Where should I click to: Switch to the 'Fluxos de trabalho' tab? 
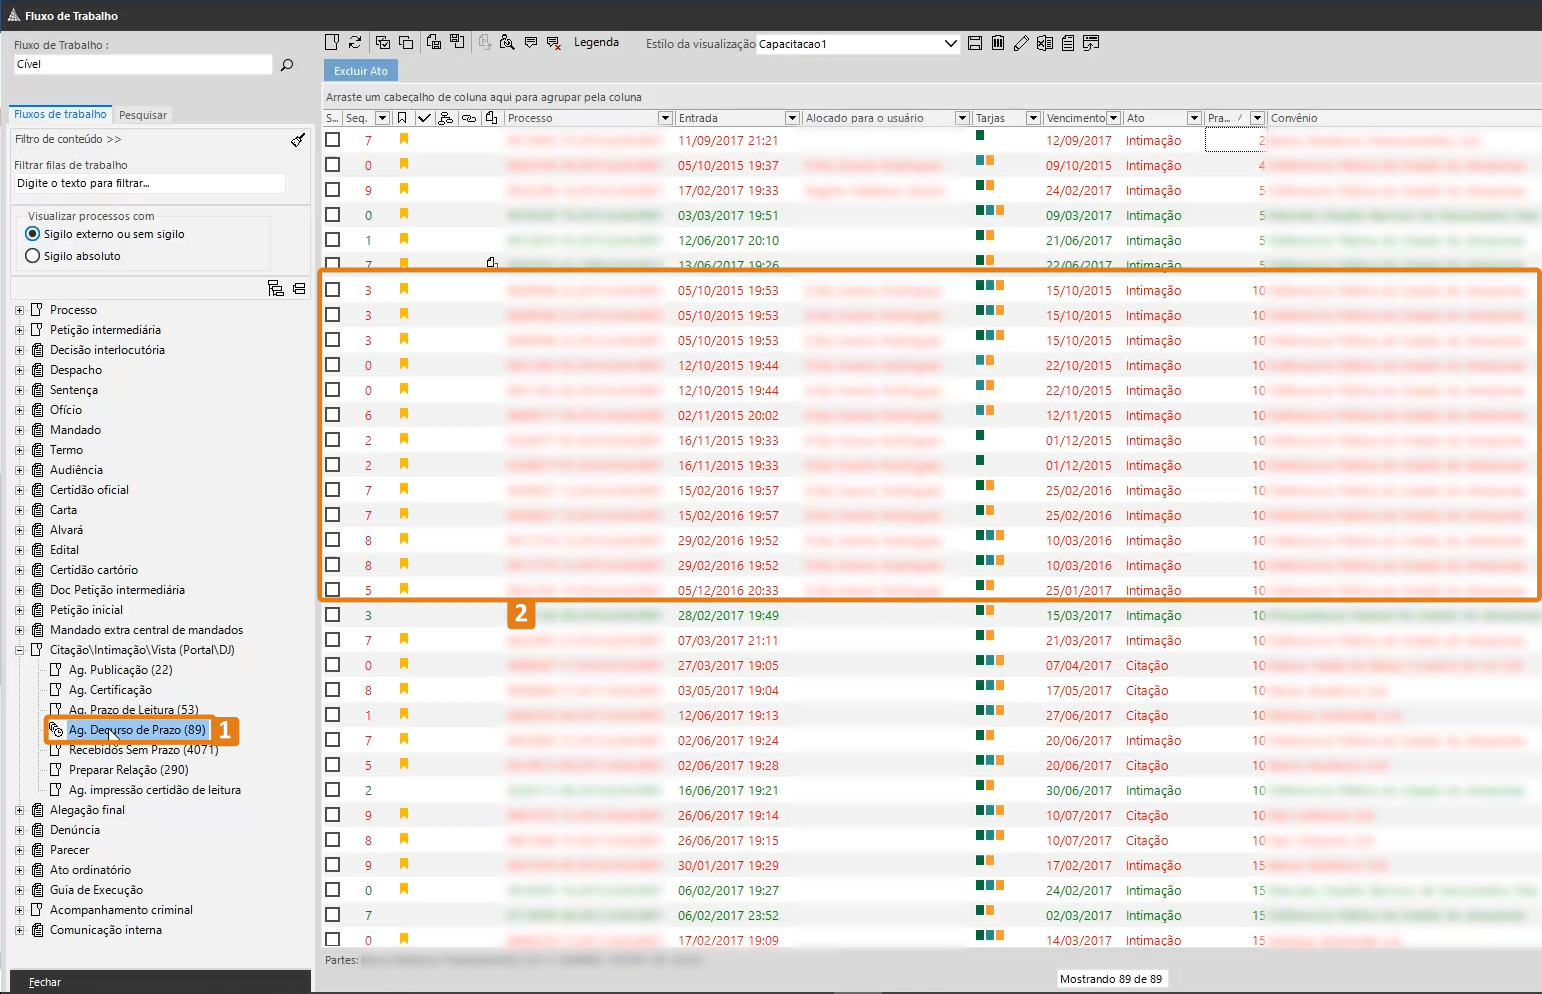tap(60, 114)
